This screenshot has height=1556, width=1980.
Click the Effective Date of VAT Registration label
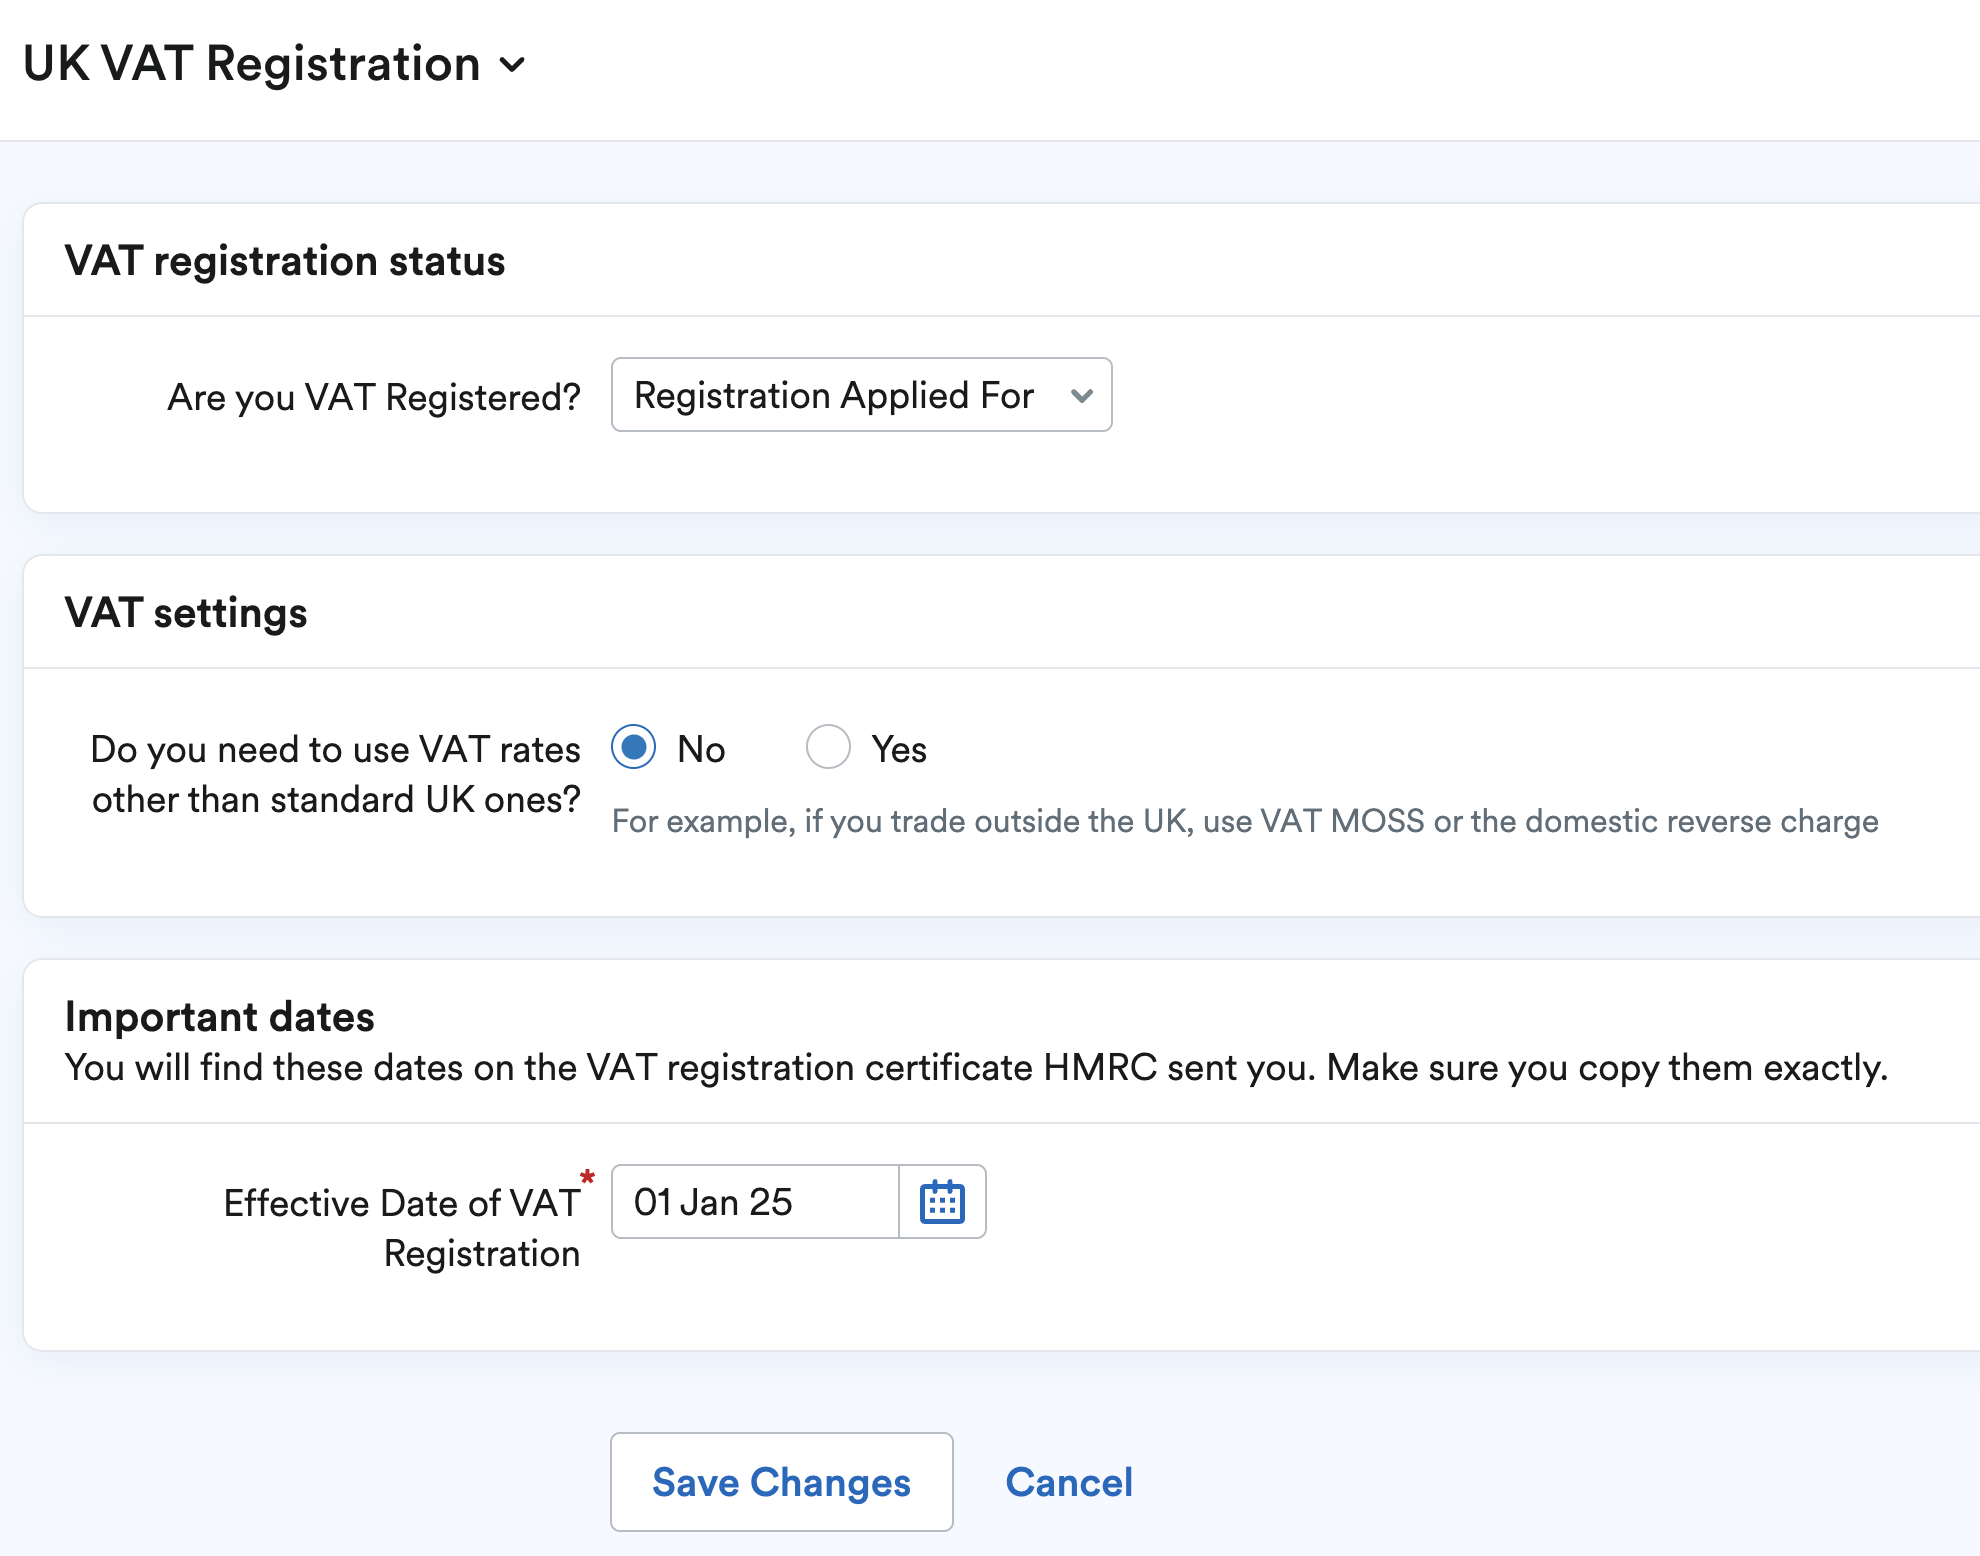402,1228
